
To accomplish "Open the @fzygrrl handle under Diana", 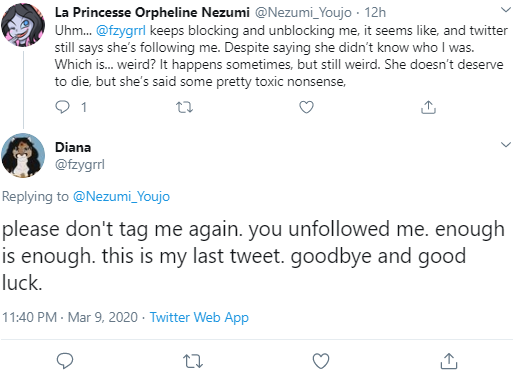I will tap(80, 164).
